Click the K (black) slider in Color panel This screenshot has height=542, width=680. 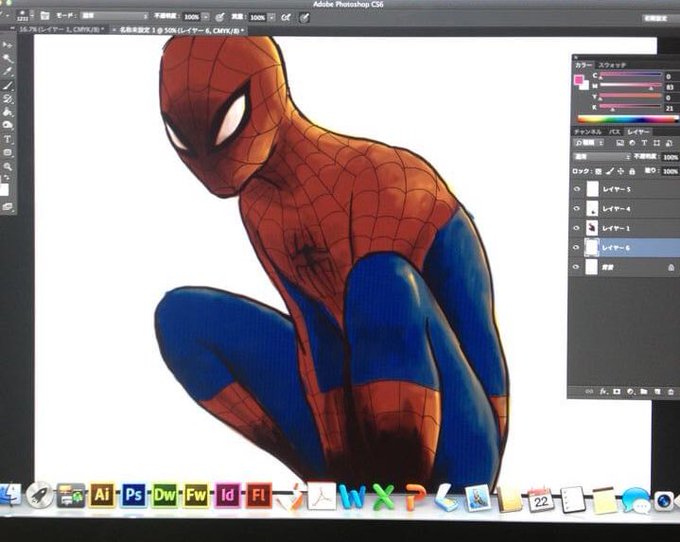(631, 107)
